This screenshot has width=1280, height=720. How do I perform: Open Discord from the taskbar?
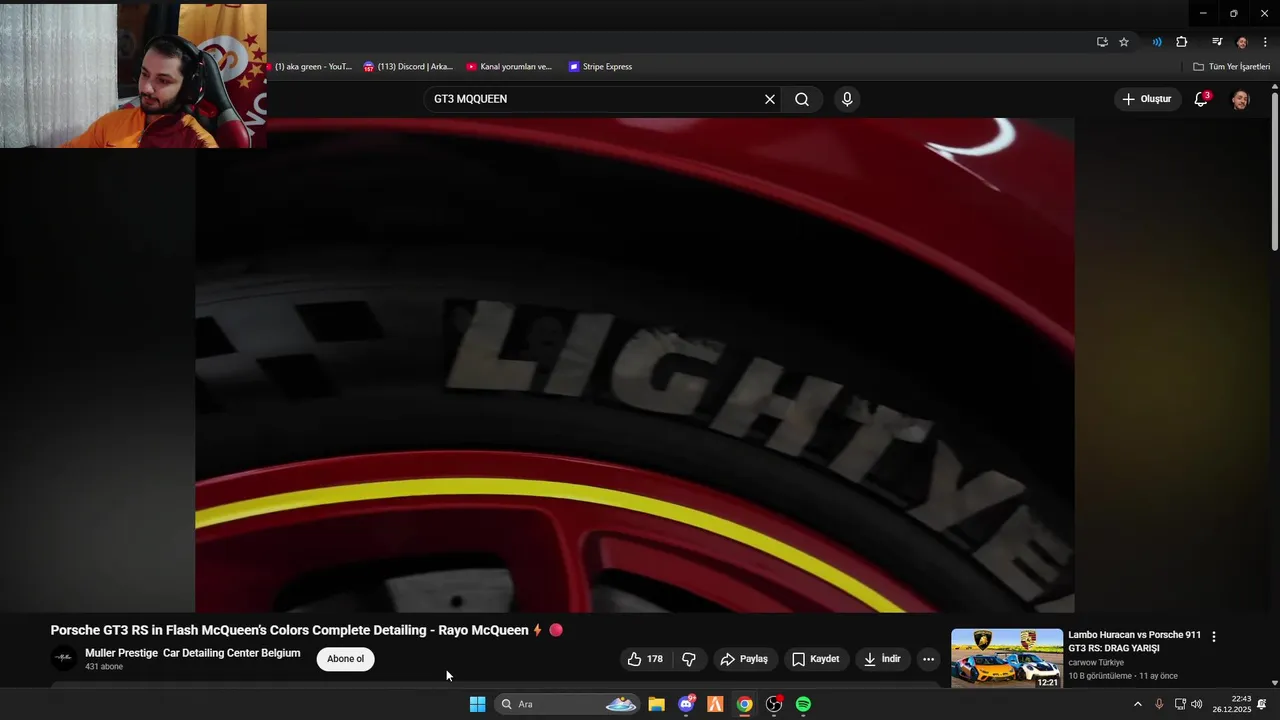point(686,704)
